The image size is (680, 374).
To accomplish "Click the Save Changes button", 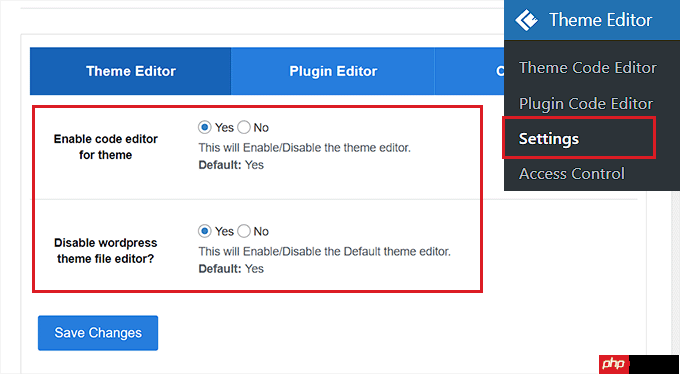I will tap(98, 333).
